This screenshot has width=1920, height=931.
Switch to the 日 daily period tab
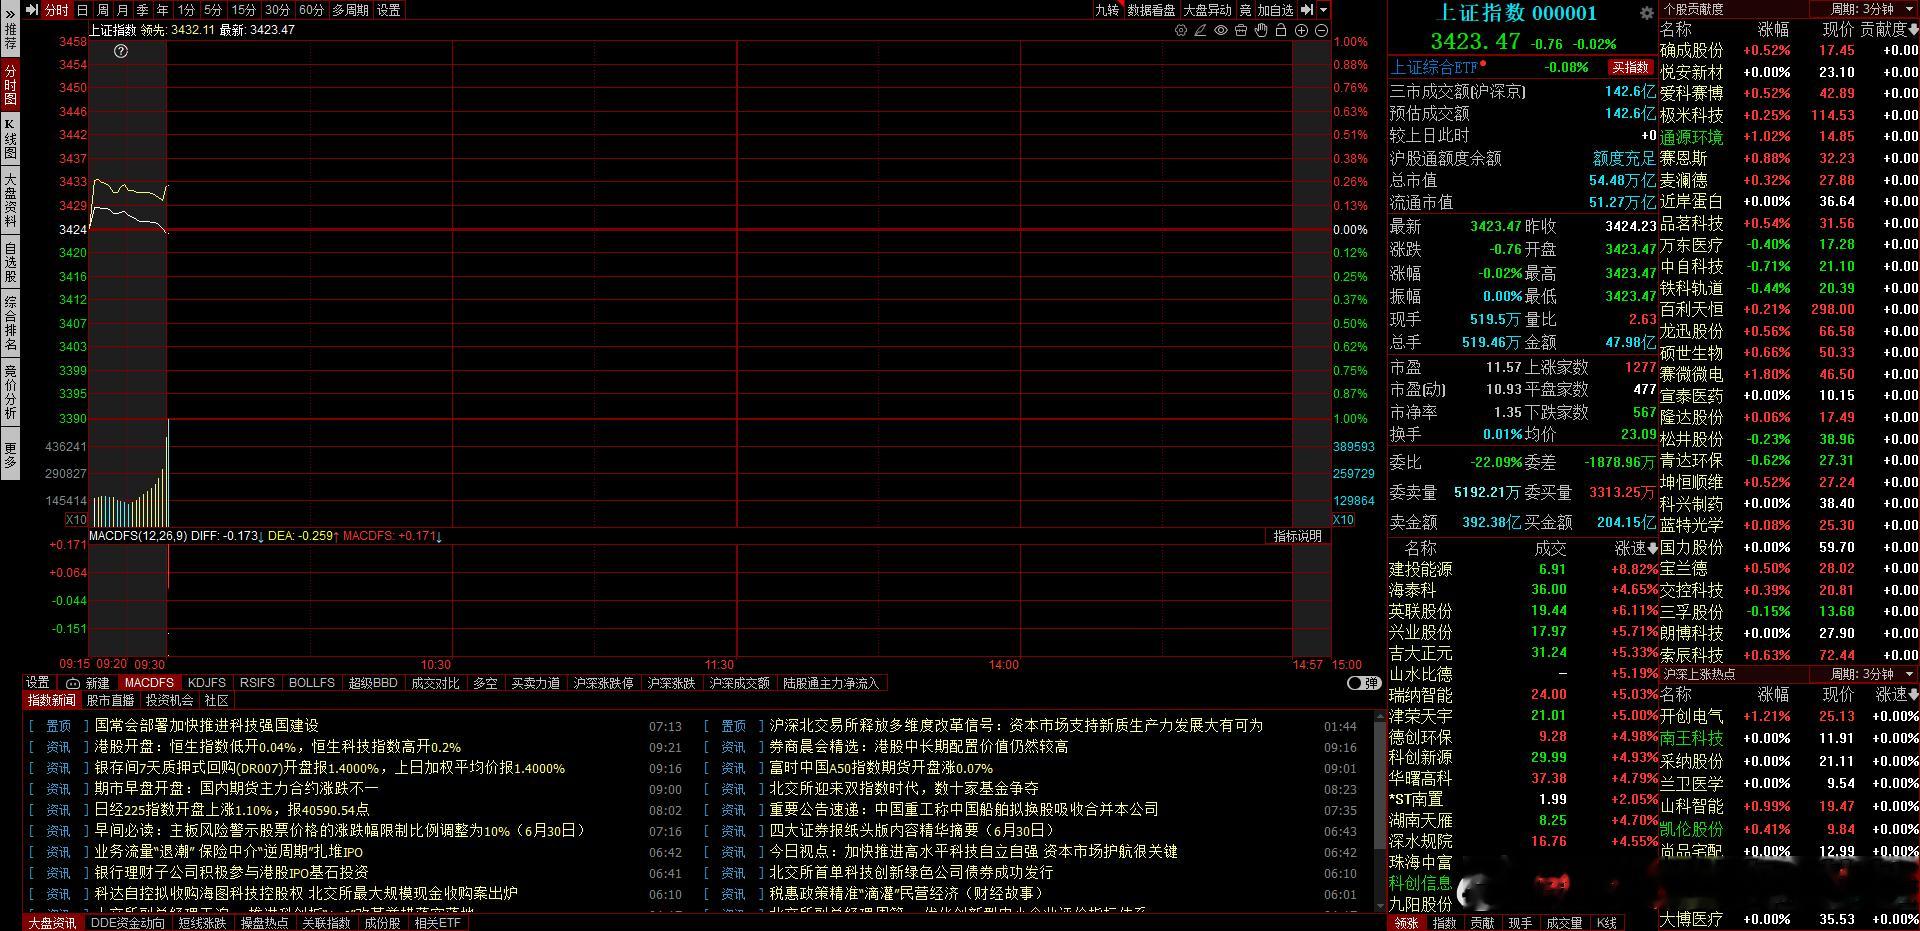point(82,10)
